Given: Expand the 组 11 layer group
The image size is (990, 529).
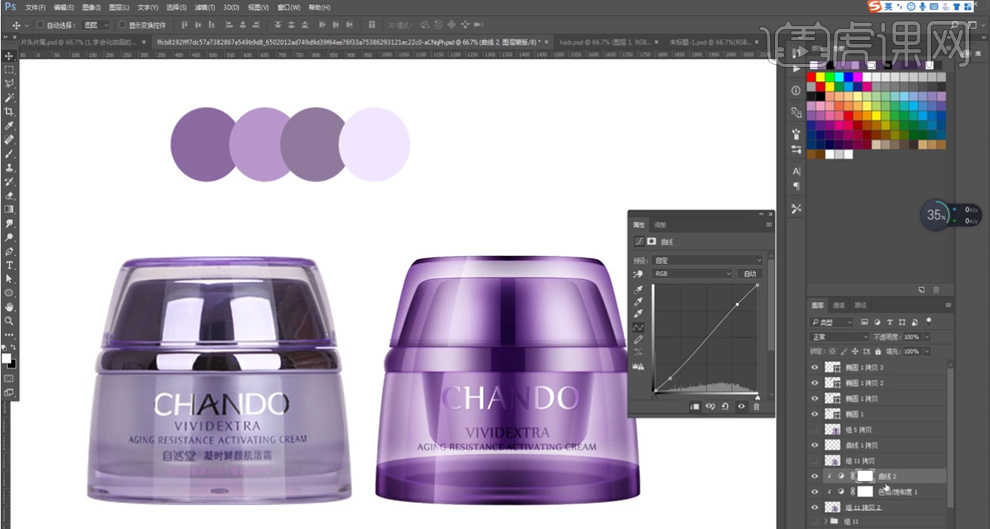Looking at the screenshot, I should (826, 521).
